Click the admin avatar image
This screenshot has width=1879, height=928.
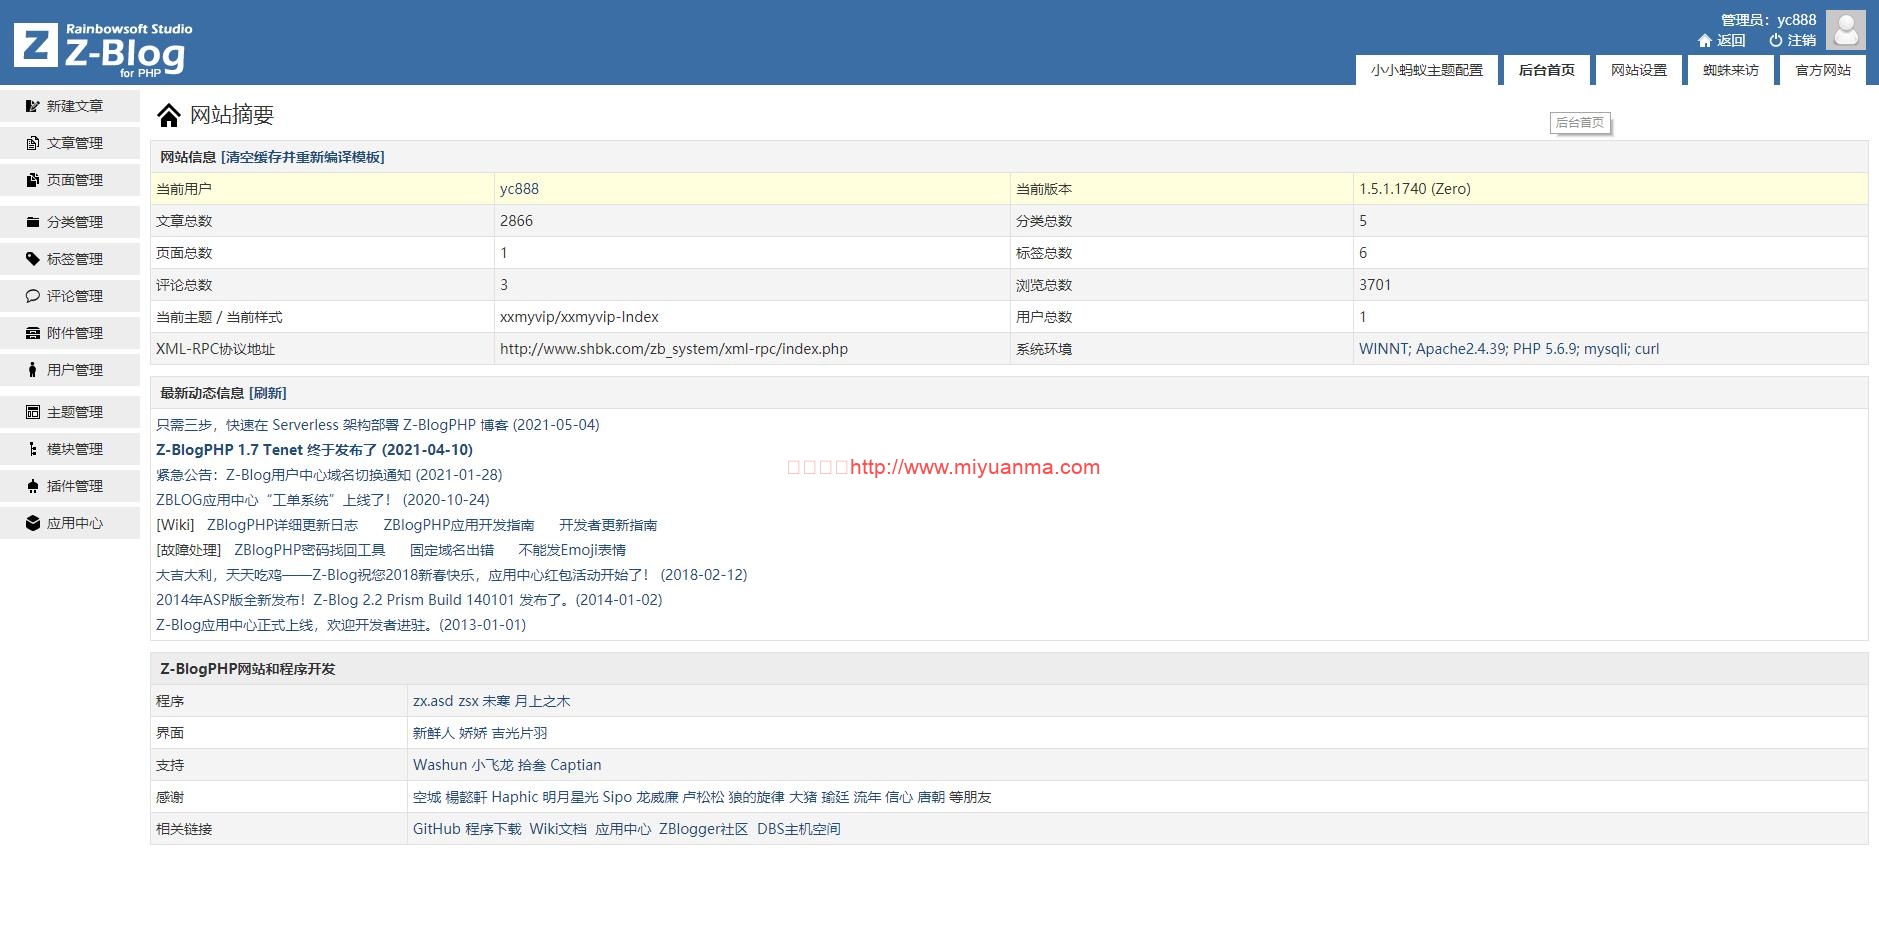click(1845, 30)
